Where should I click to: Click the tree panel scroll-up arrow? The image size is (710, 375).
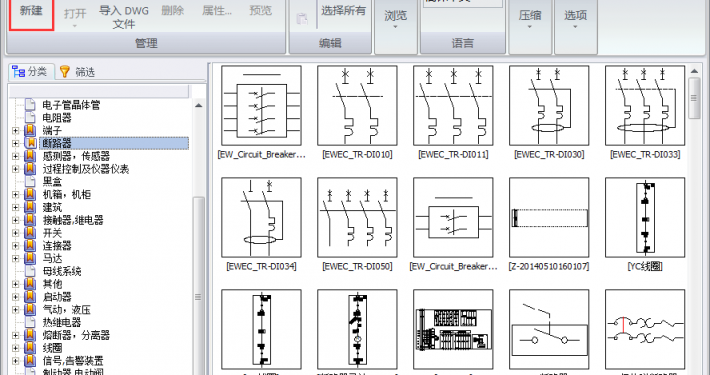(198, 105)
